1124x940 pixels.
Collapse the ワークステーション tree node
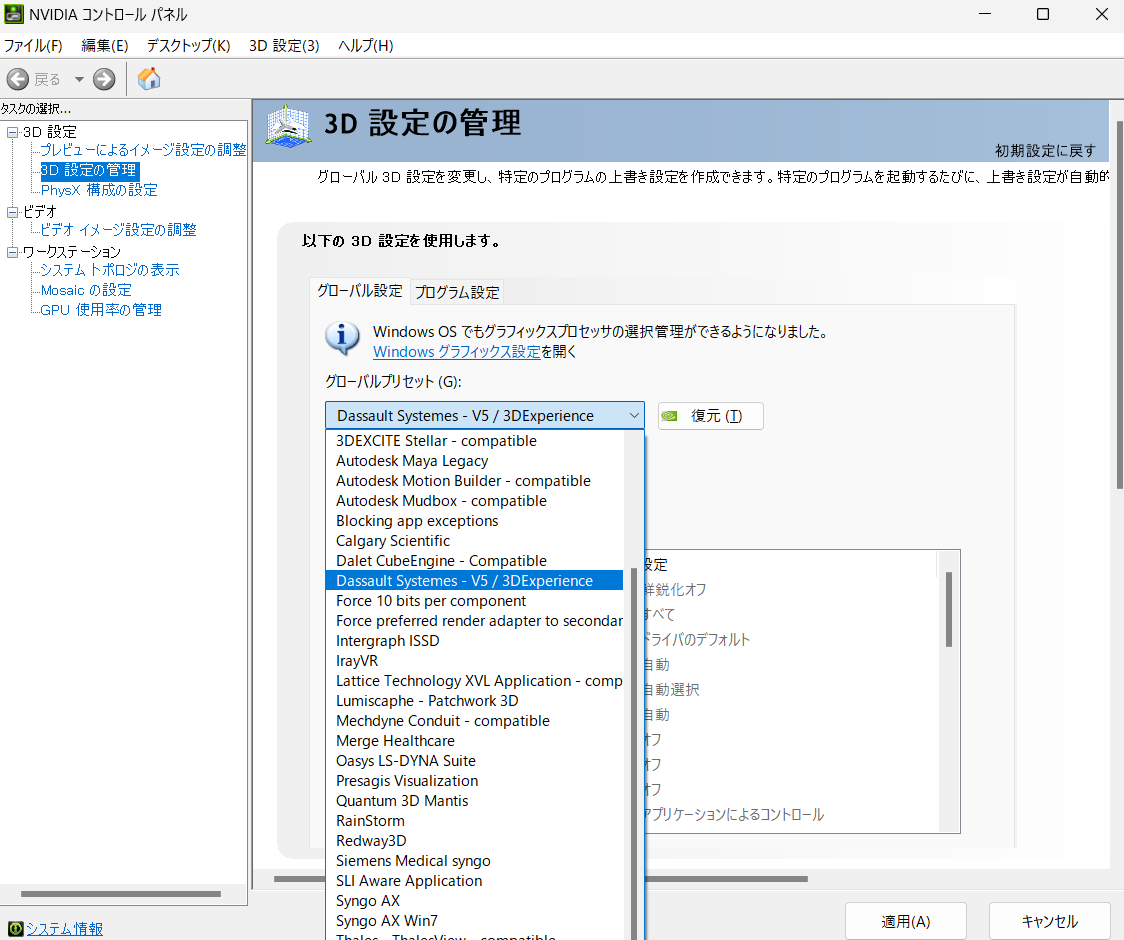tap(12, 252)
